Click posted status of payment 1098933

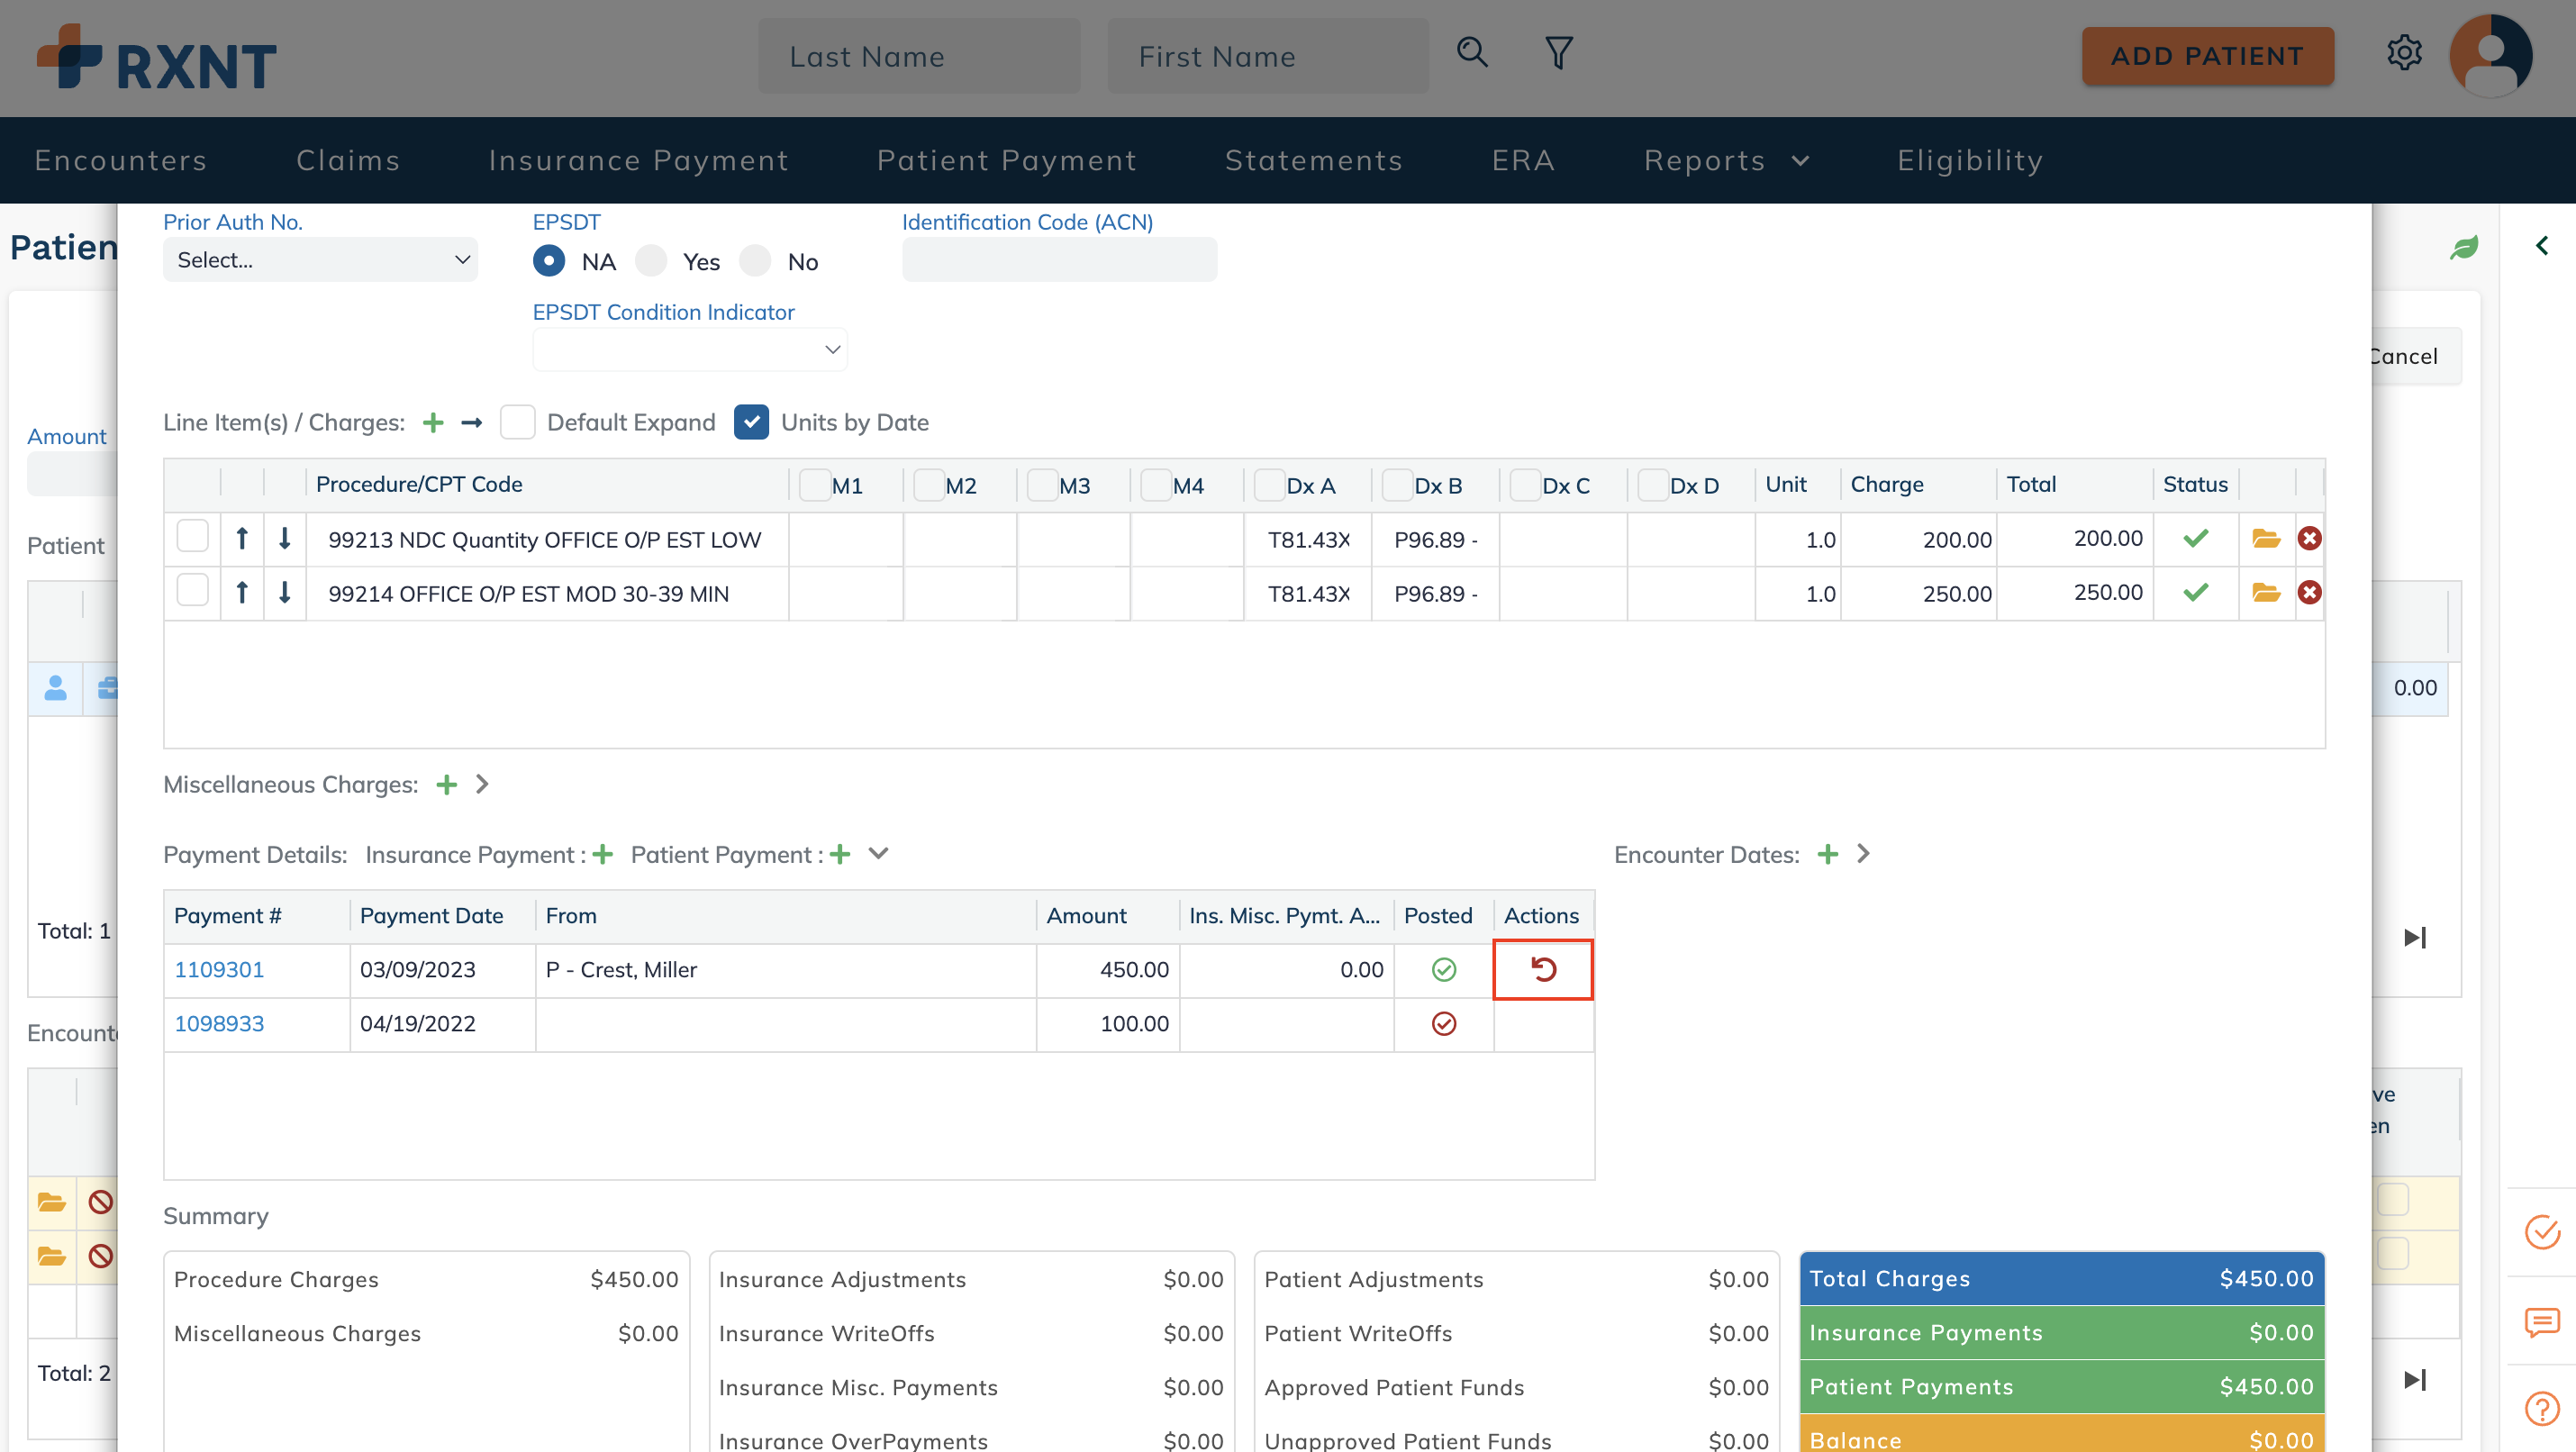tap(1443, 1023)
